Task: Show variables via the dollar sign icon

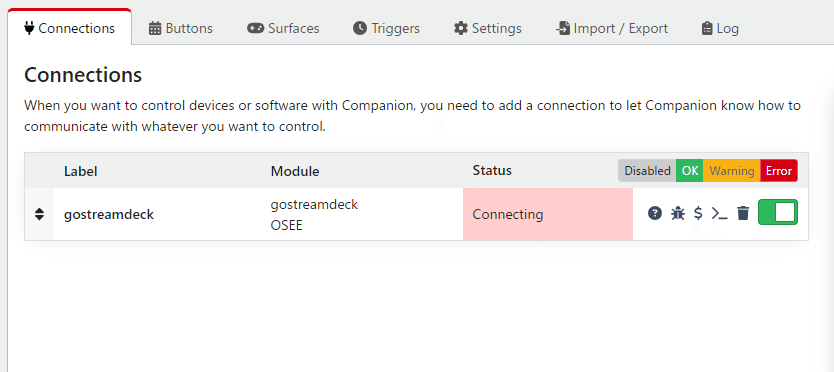Action: point(698,213)
